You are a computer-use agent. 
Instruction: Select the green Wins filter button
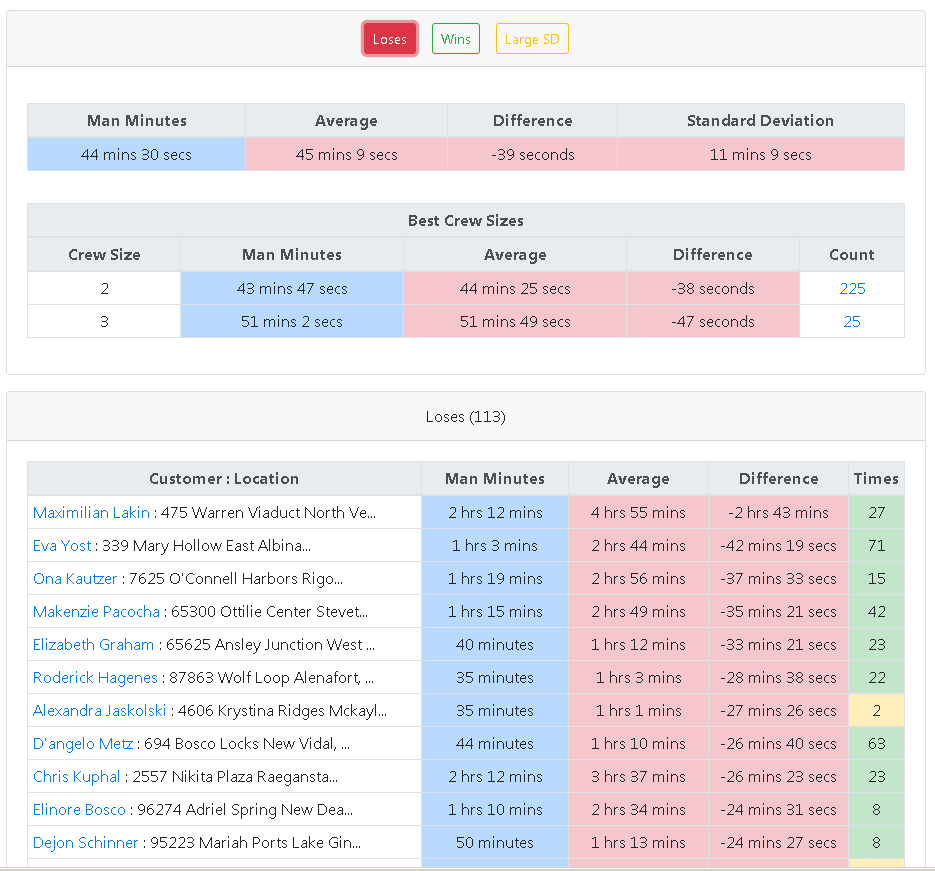coord(455,39)
